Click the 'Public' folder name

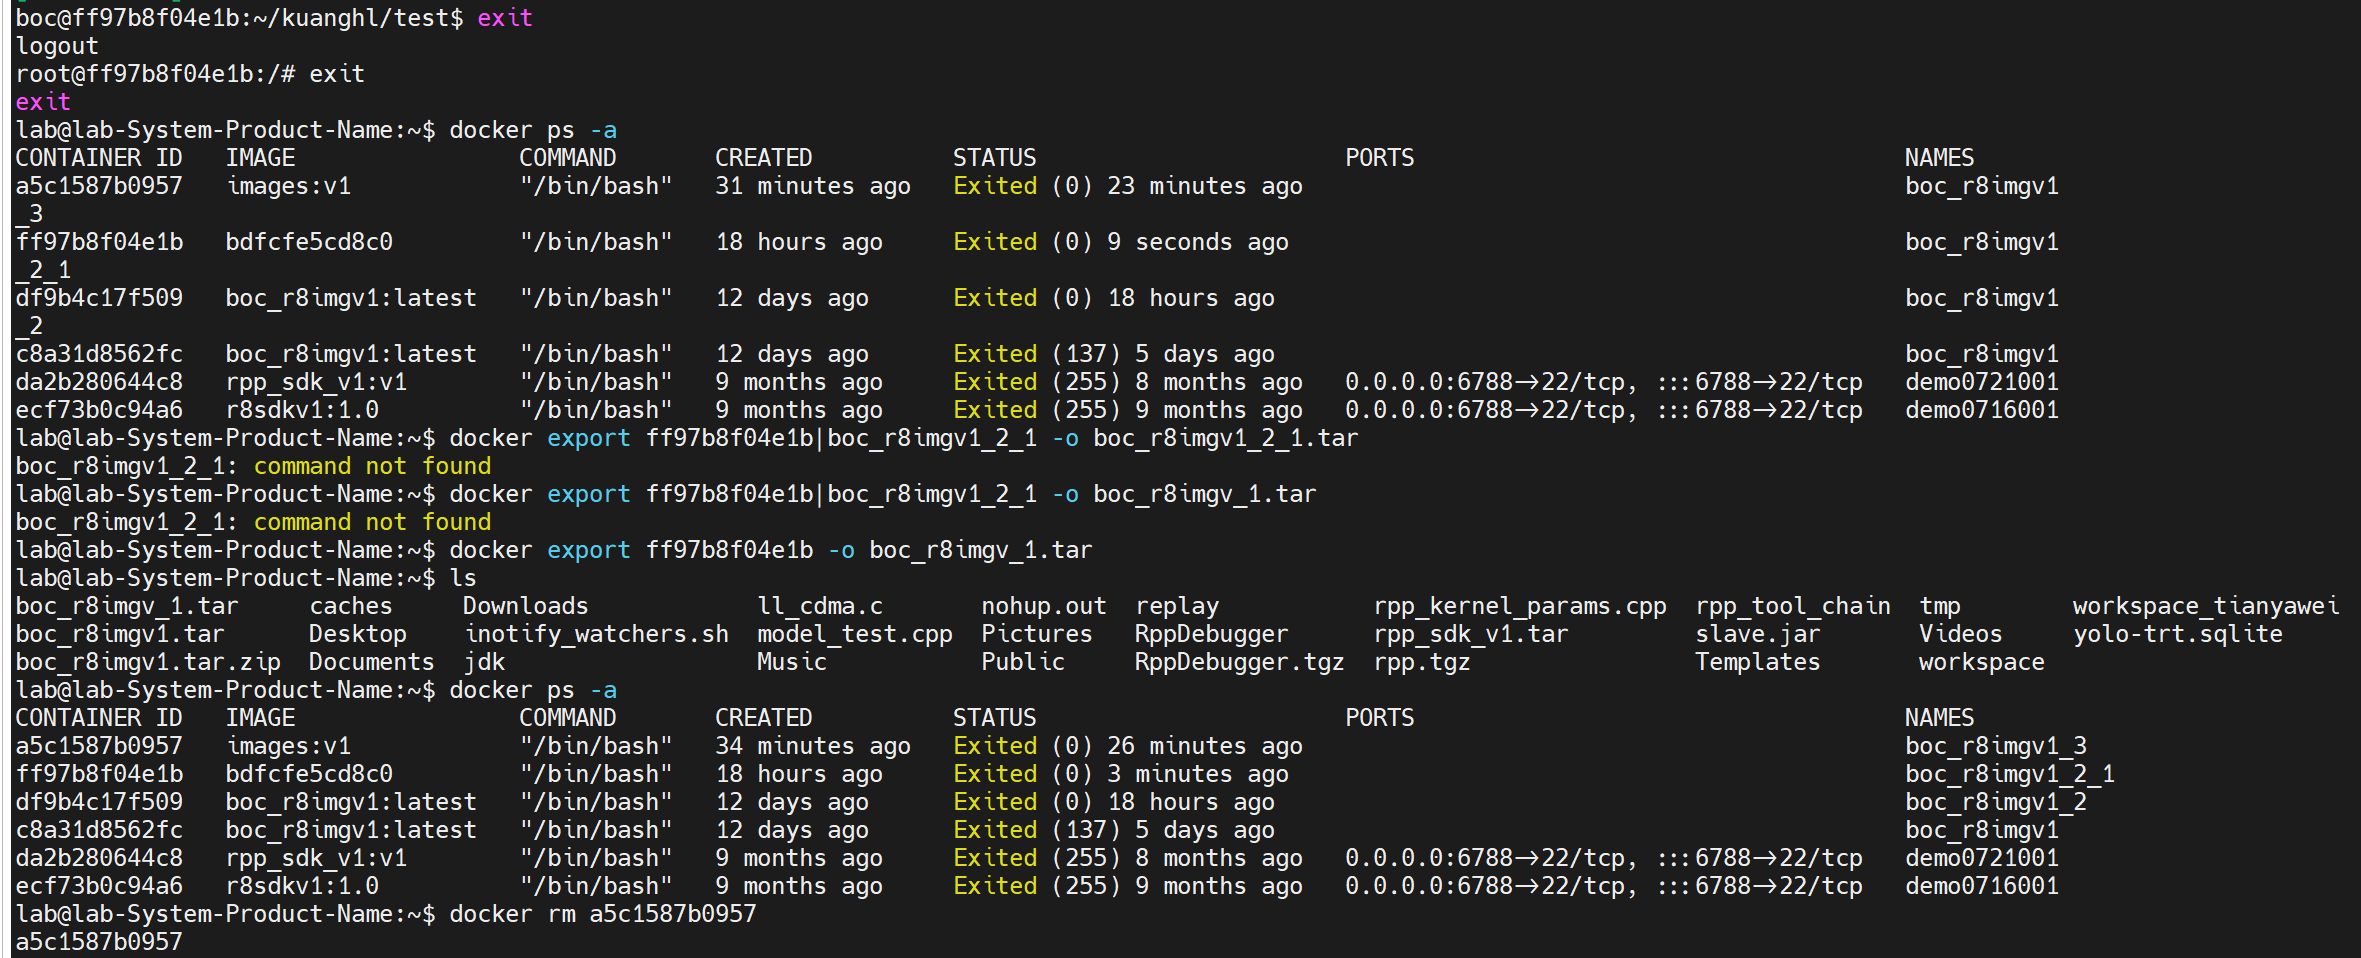(1023, 662)
